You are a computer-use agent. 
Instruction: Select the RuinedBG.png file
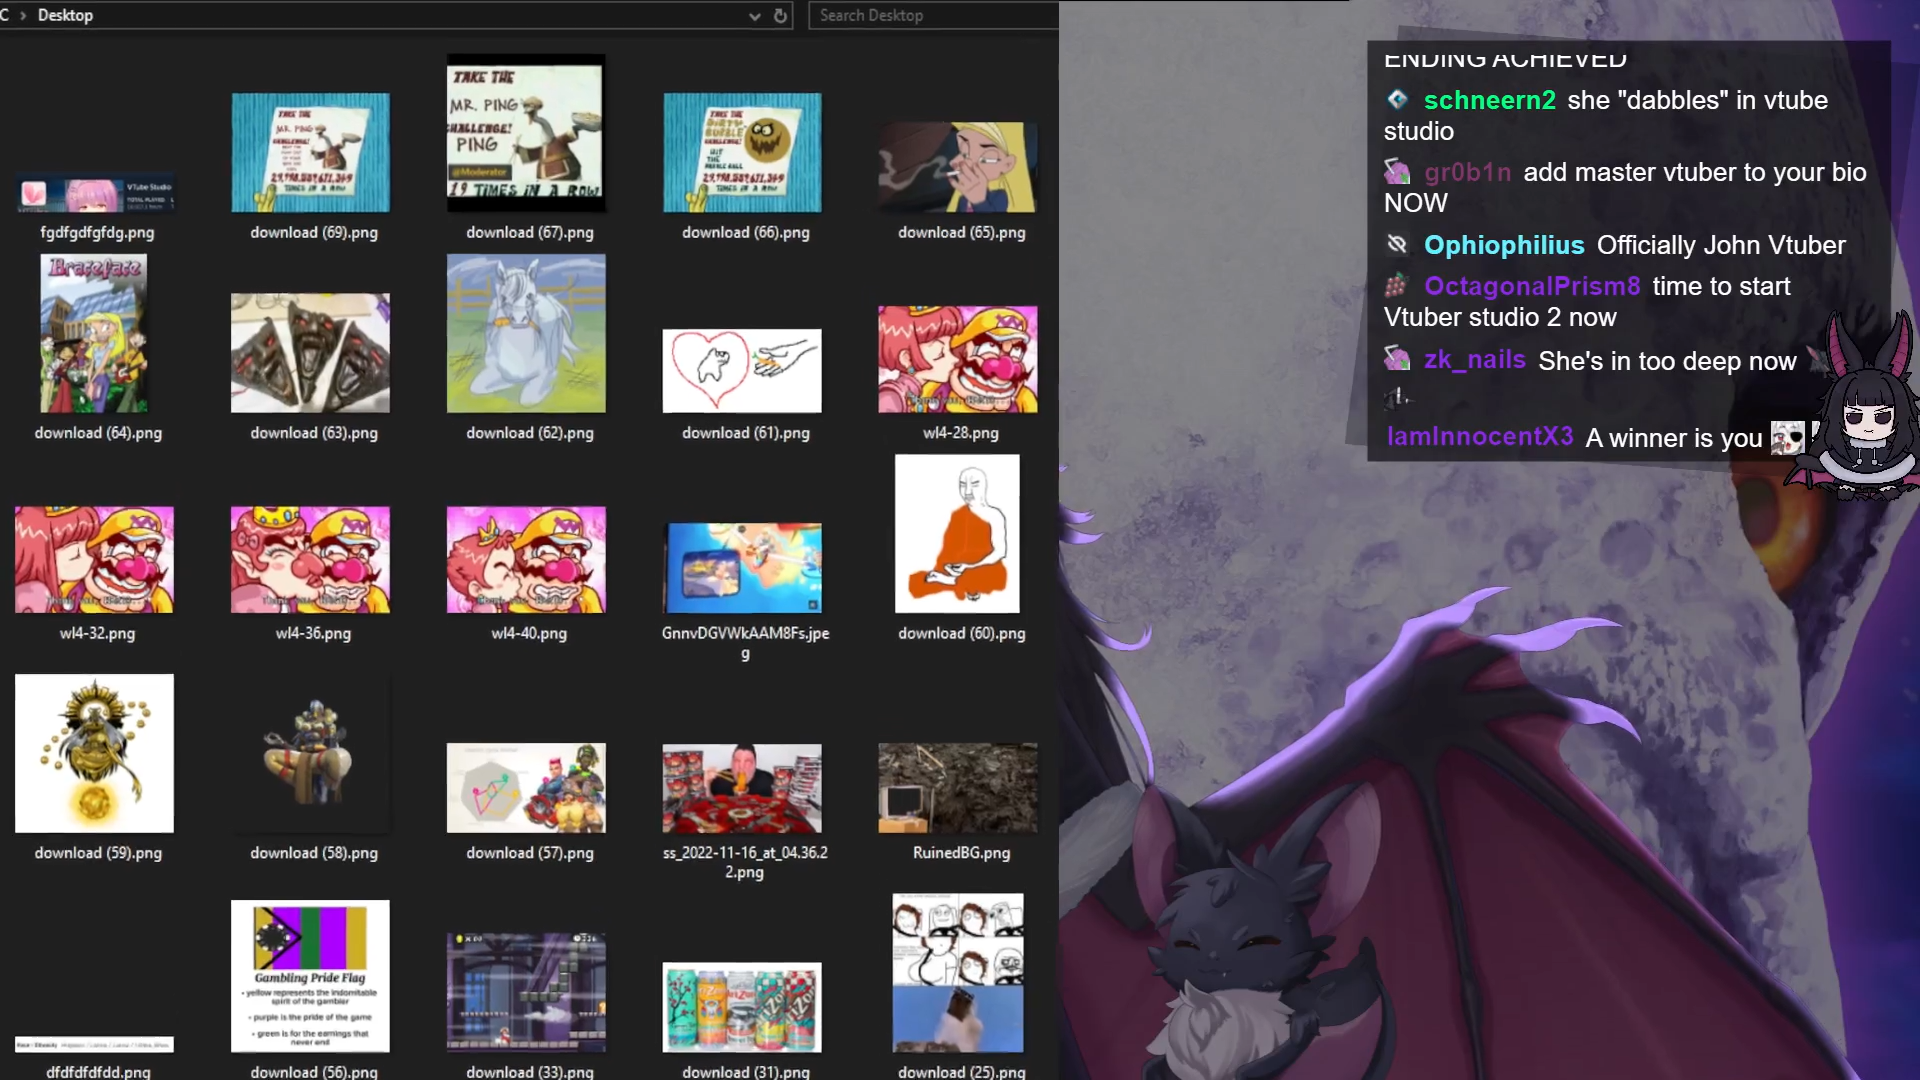[957, 788]
